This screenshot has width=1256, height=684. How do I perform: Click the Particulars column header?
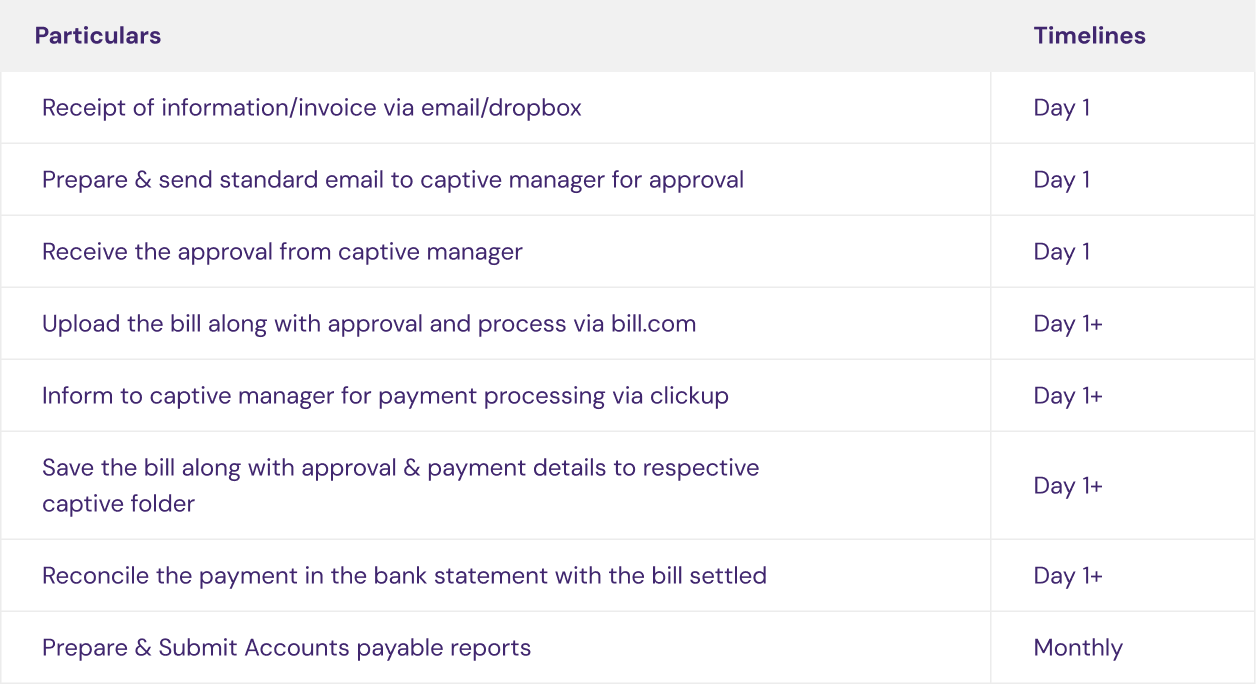(97, 35)
